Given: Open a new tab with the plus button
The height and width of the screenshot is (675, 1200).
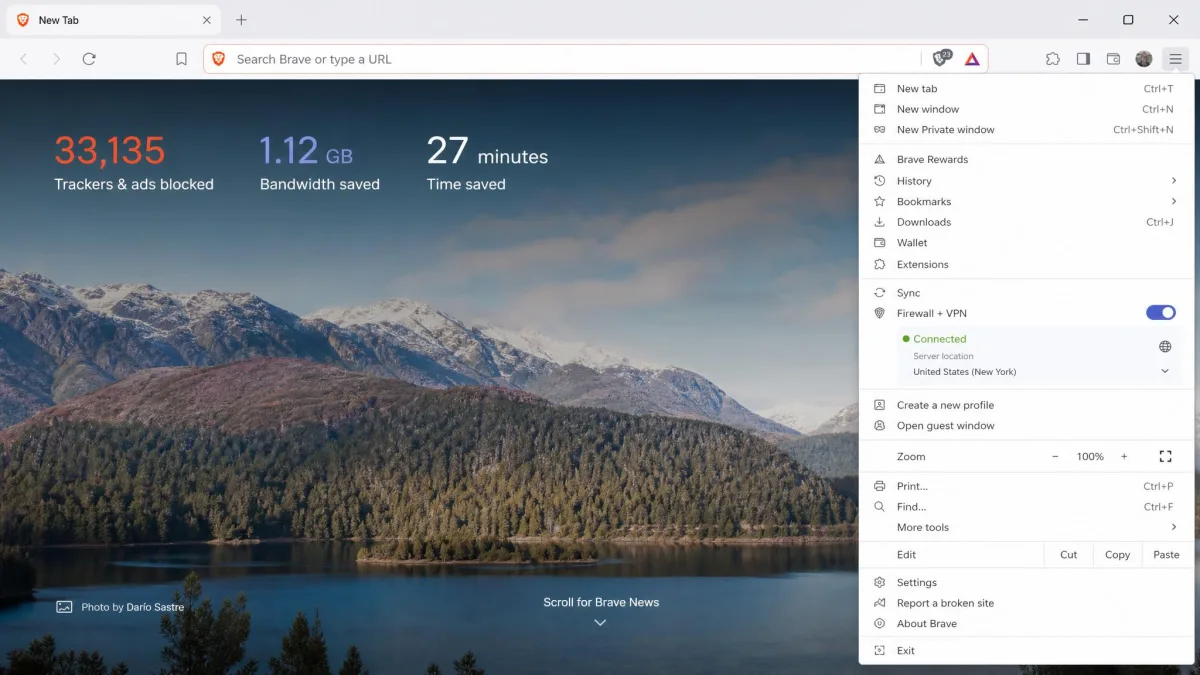Looking at the screenshot, I should tap(241, 20).
